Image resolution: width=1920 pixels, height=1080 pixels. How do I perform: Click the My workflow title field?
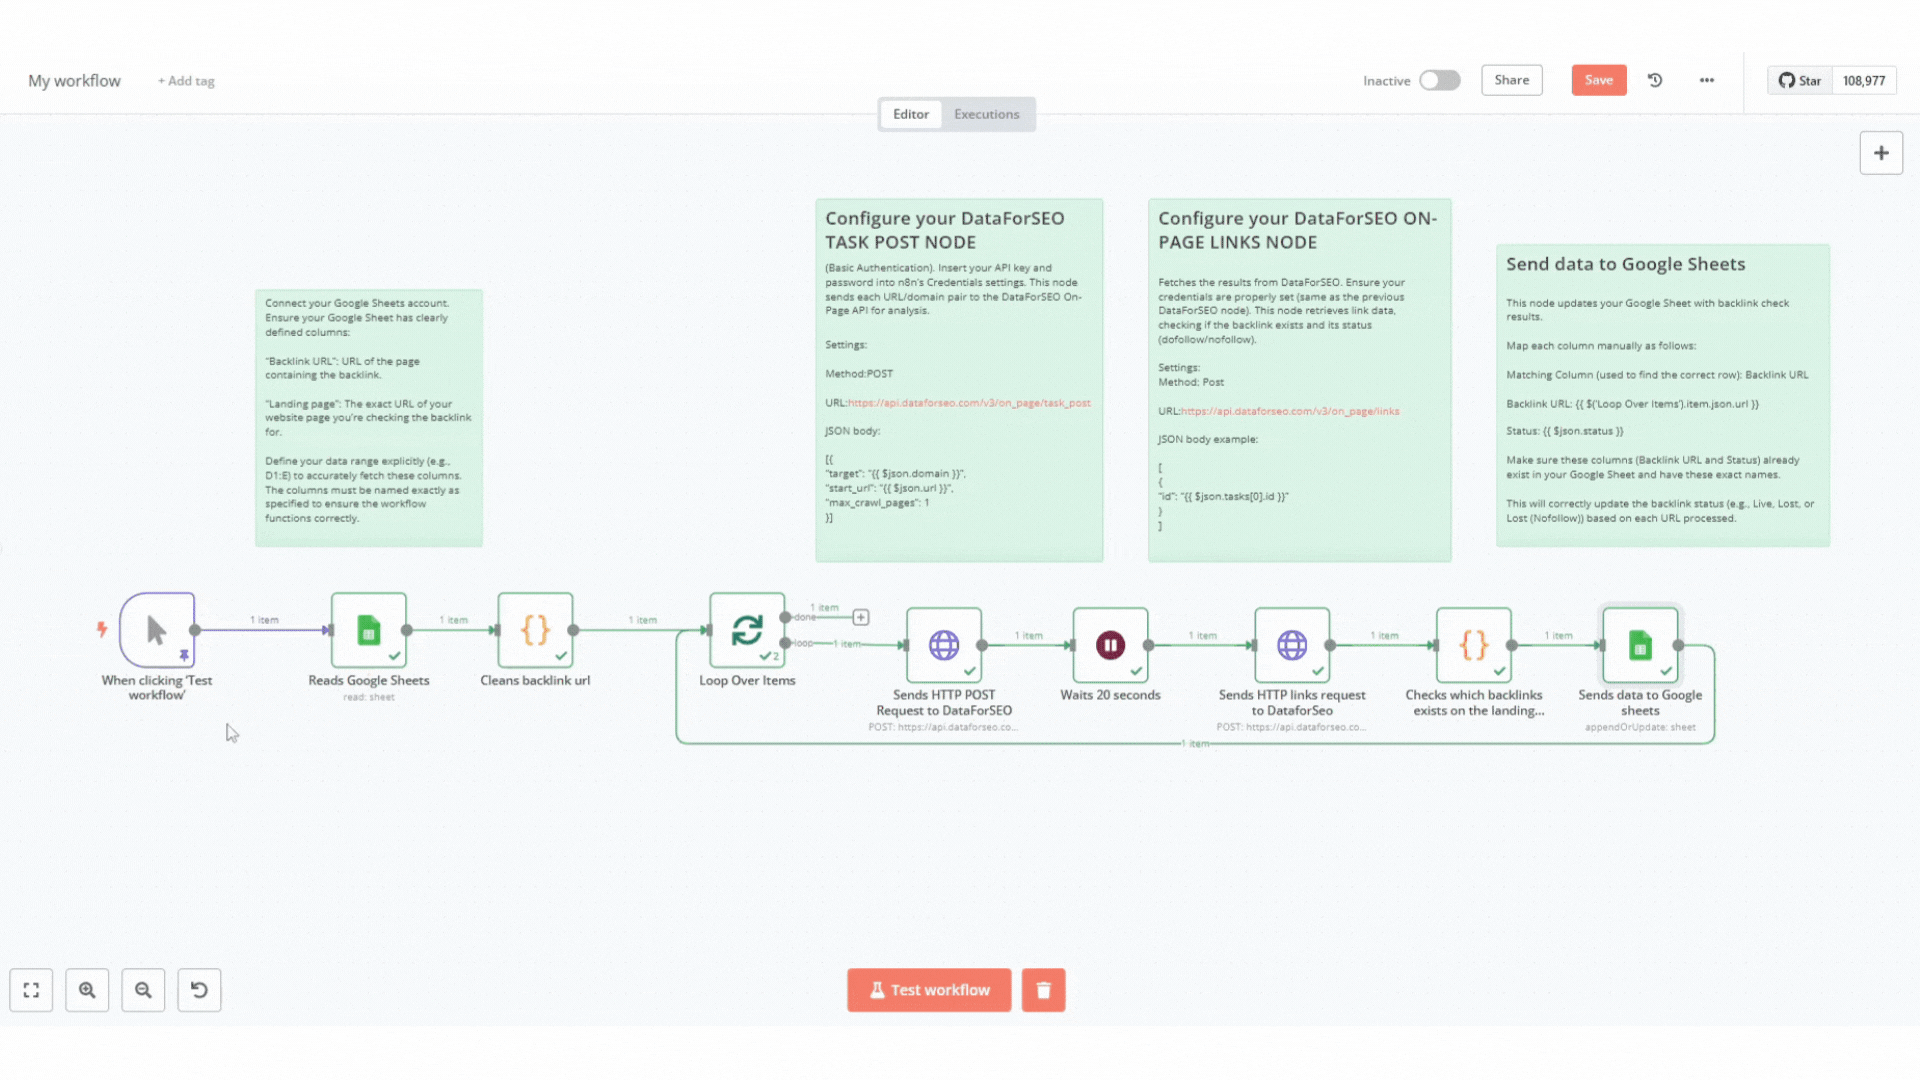pyautogui.click(x=74, y=81)
